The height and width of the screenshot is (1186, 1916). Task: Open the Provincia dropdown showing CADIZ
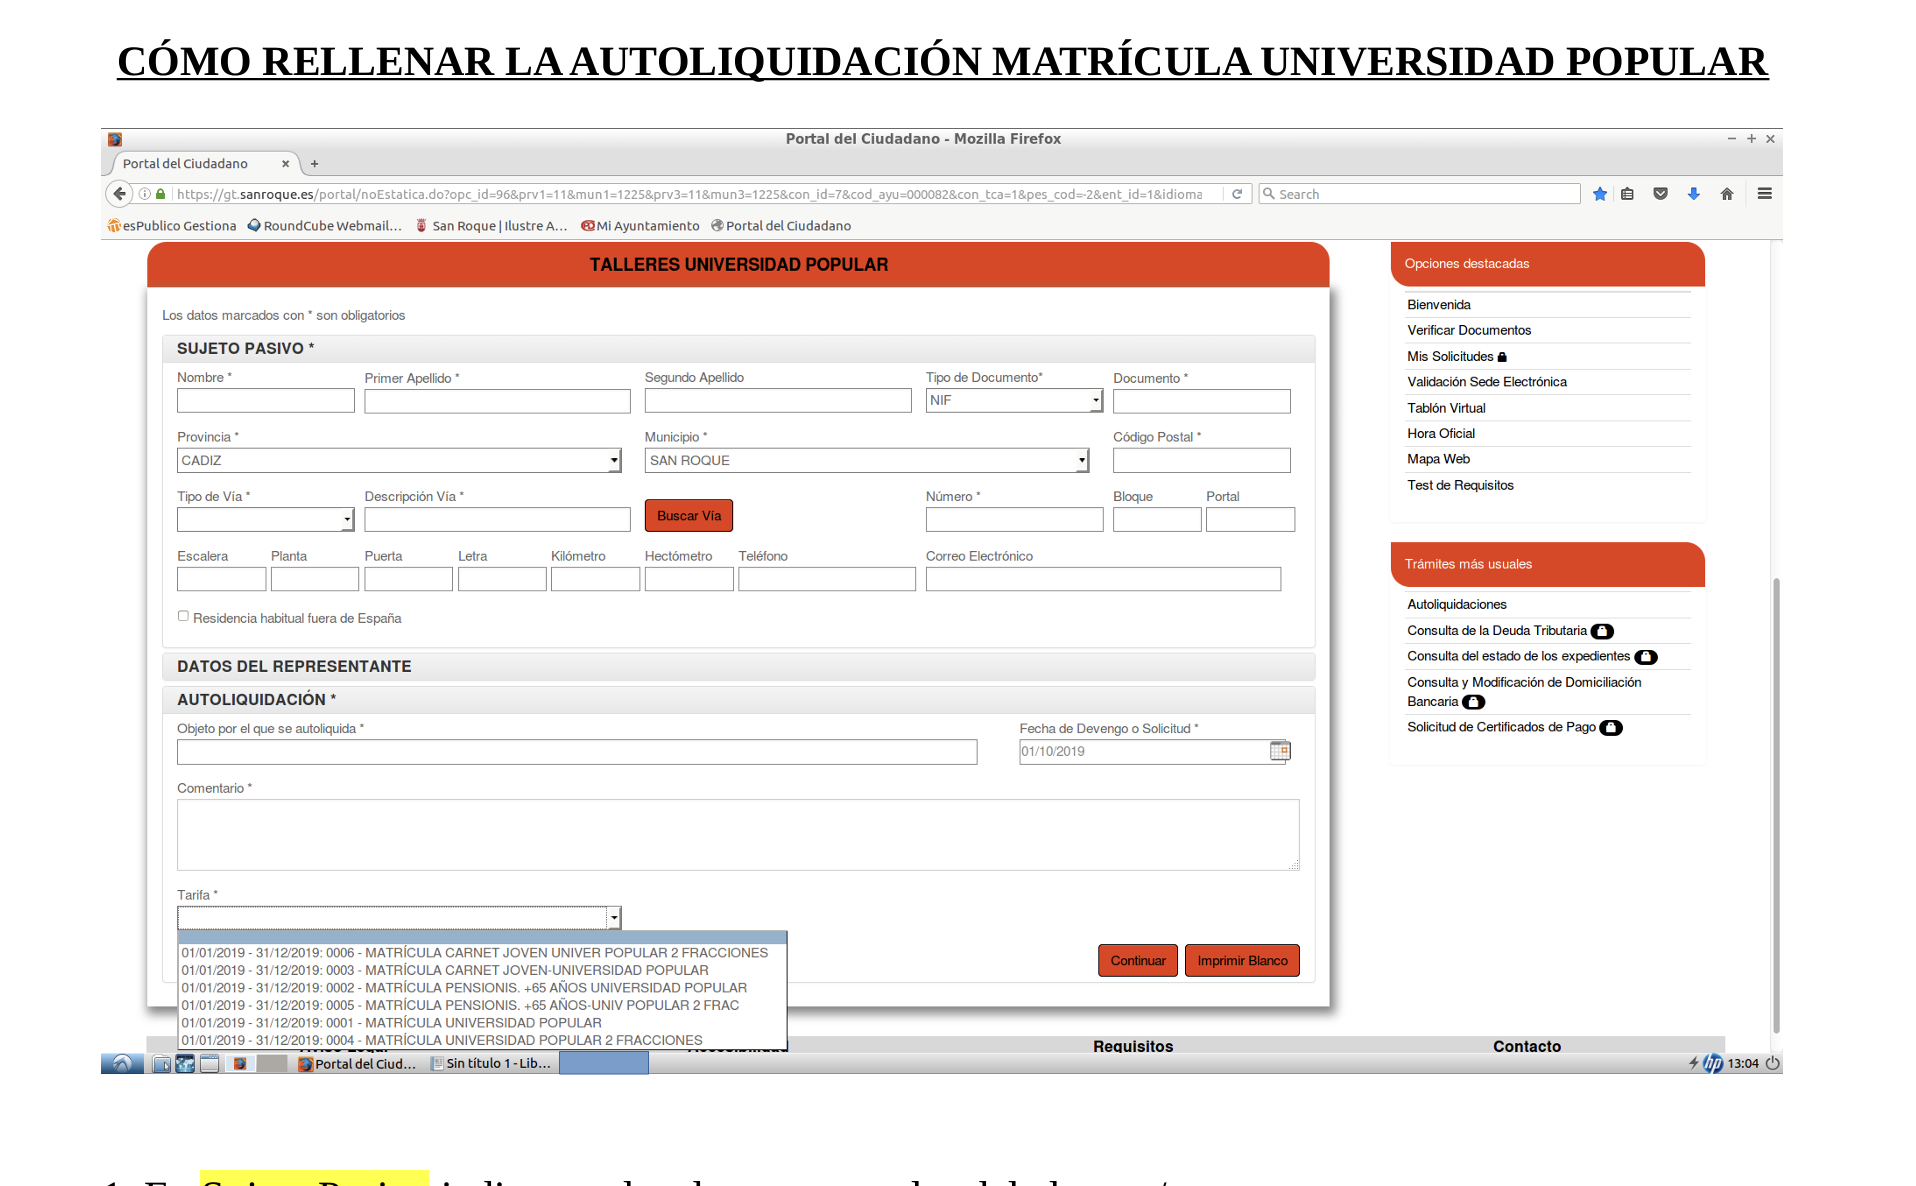tap(613, 461)
